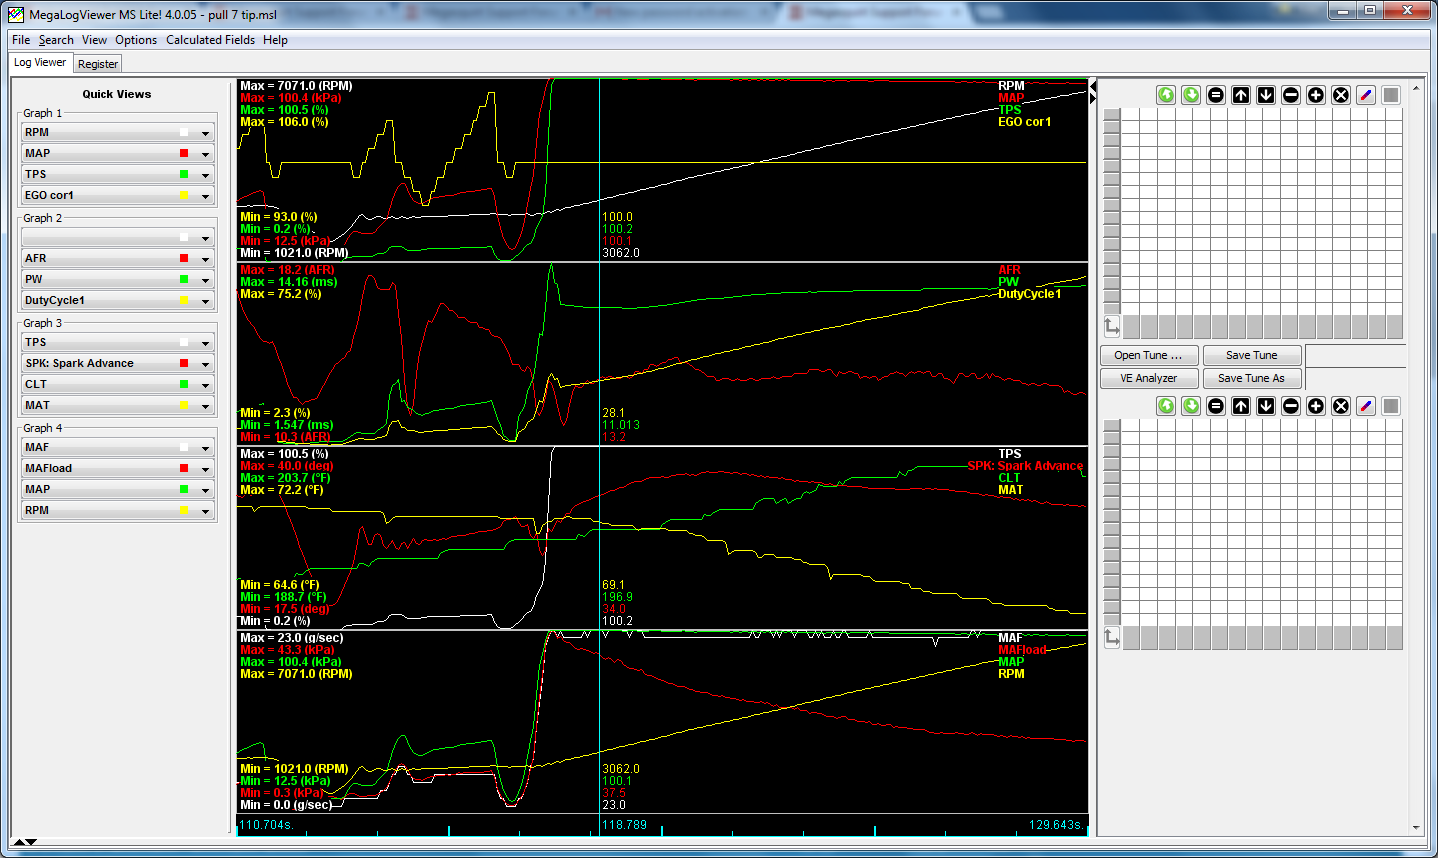Click green color swatch for Graph 1 TPS
The width and height of the screenshot is (1438, 858).
coord(184,174)
